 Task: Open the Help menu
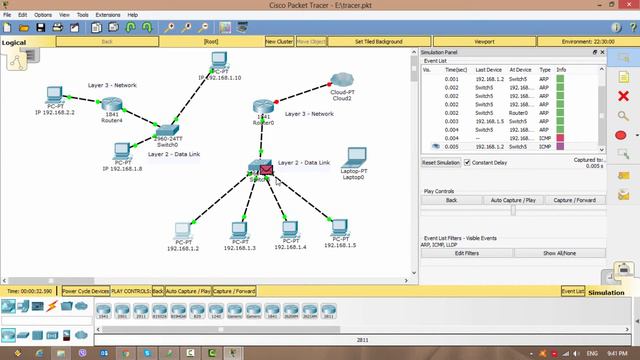(132, 15)
